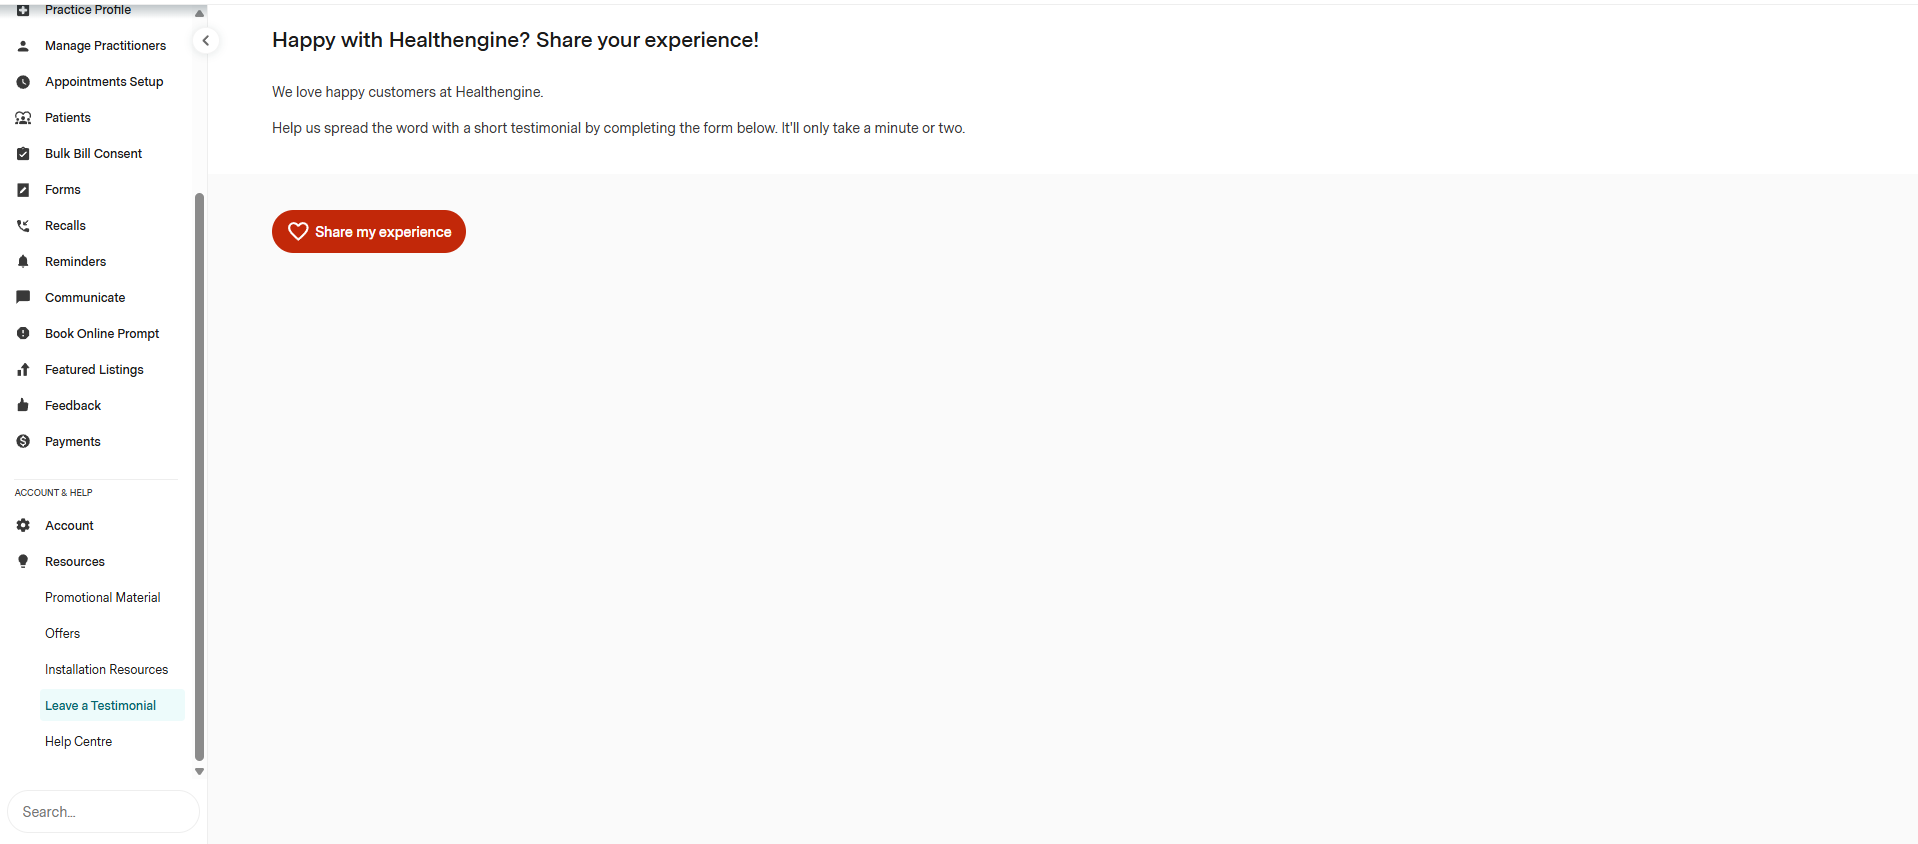Click the Share my experience button
1918x844 pixels.
pyautogui.click(x=369, y=232)
